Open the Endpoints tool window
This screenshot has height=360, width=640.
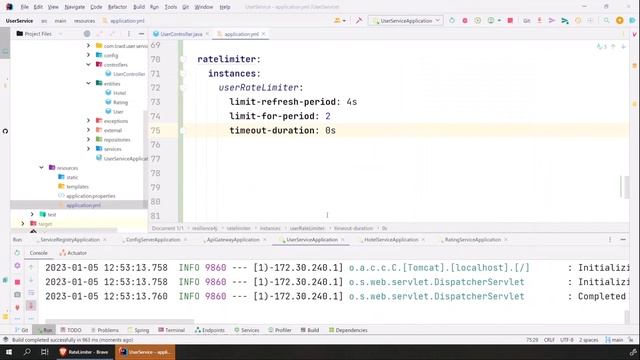click(210, 330)
